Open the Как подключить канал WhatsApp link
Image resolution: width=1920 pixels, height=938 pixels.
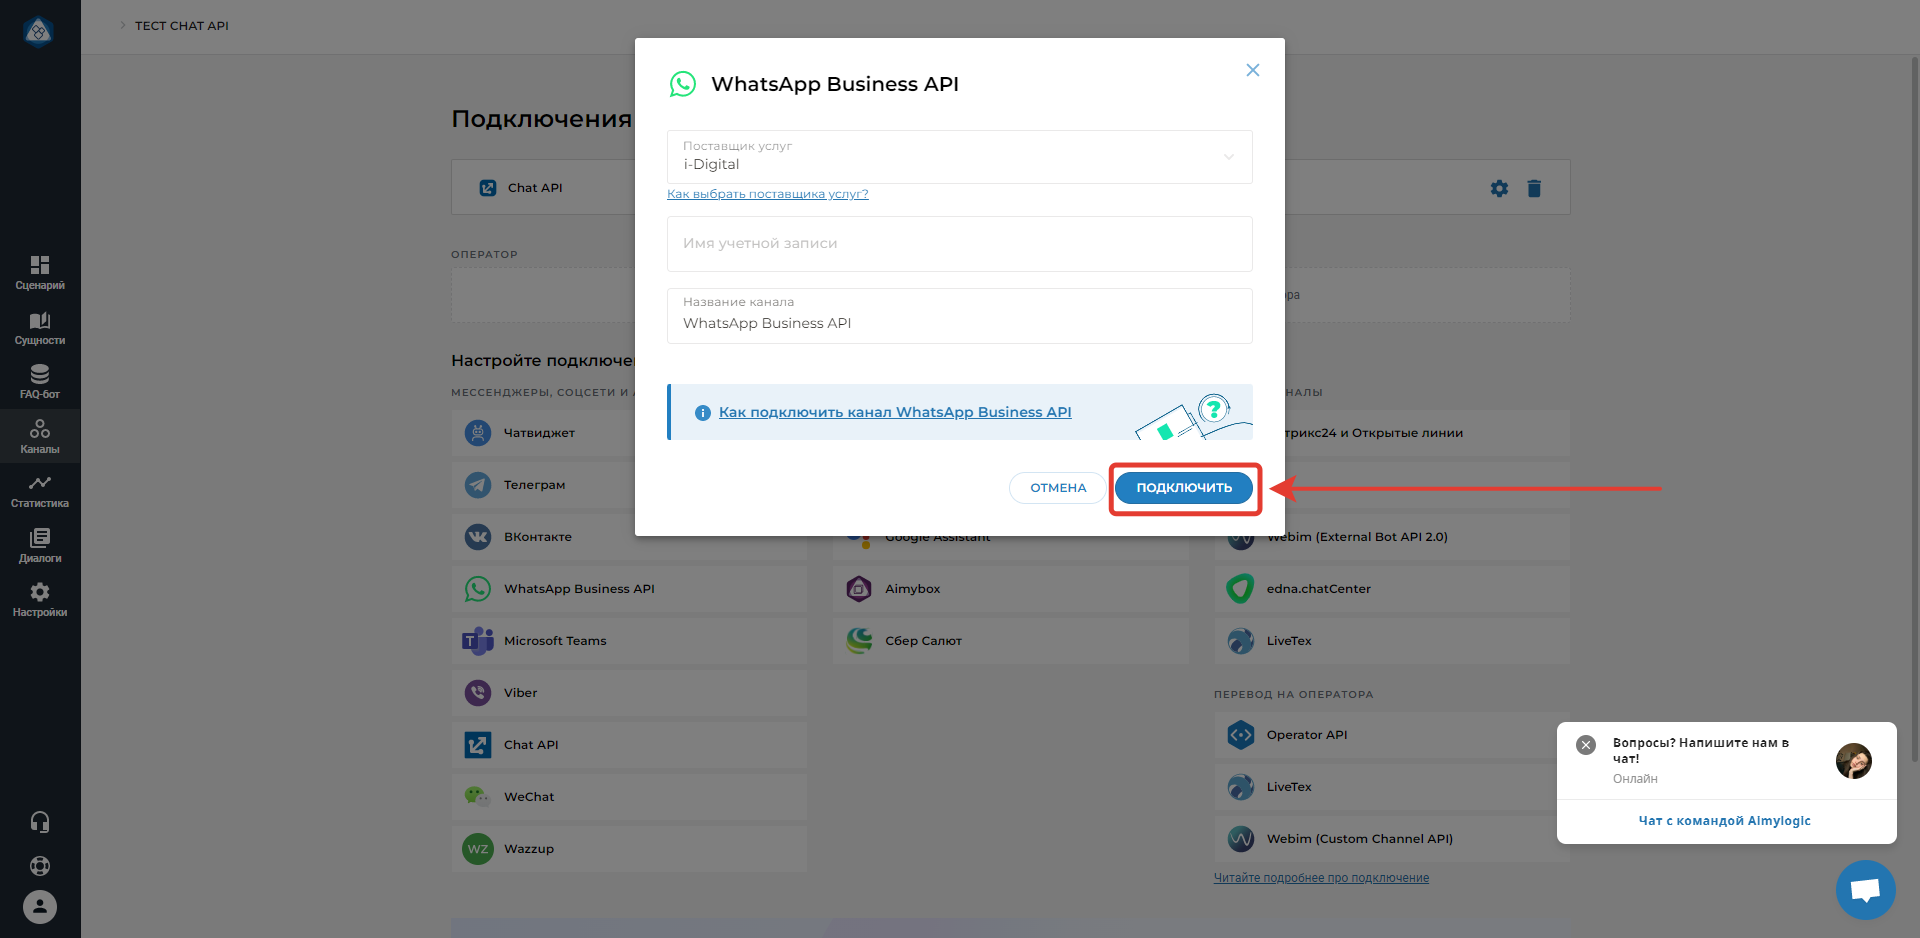(895, 412)
